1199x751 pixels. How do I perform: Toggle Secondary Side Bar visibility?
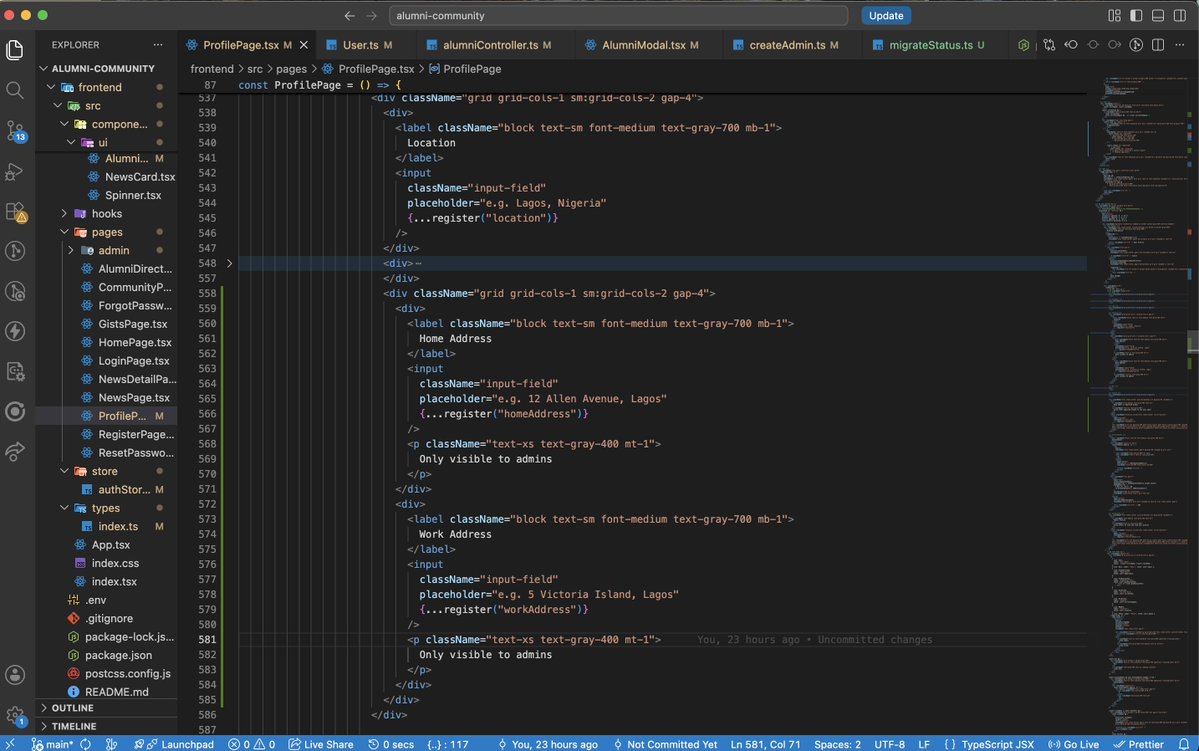tap(1180, 15)
